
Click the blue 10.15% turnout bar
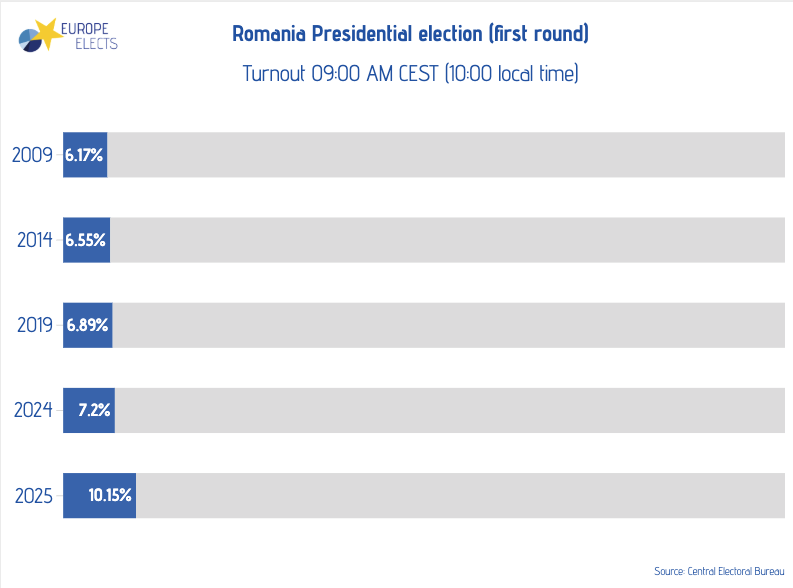99,496
